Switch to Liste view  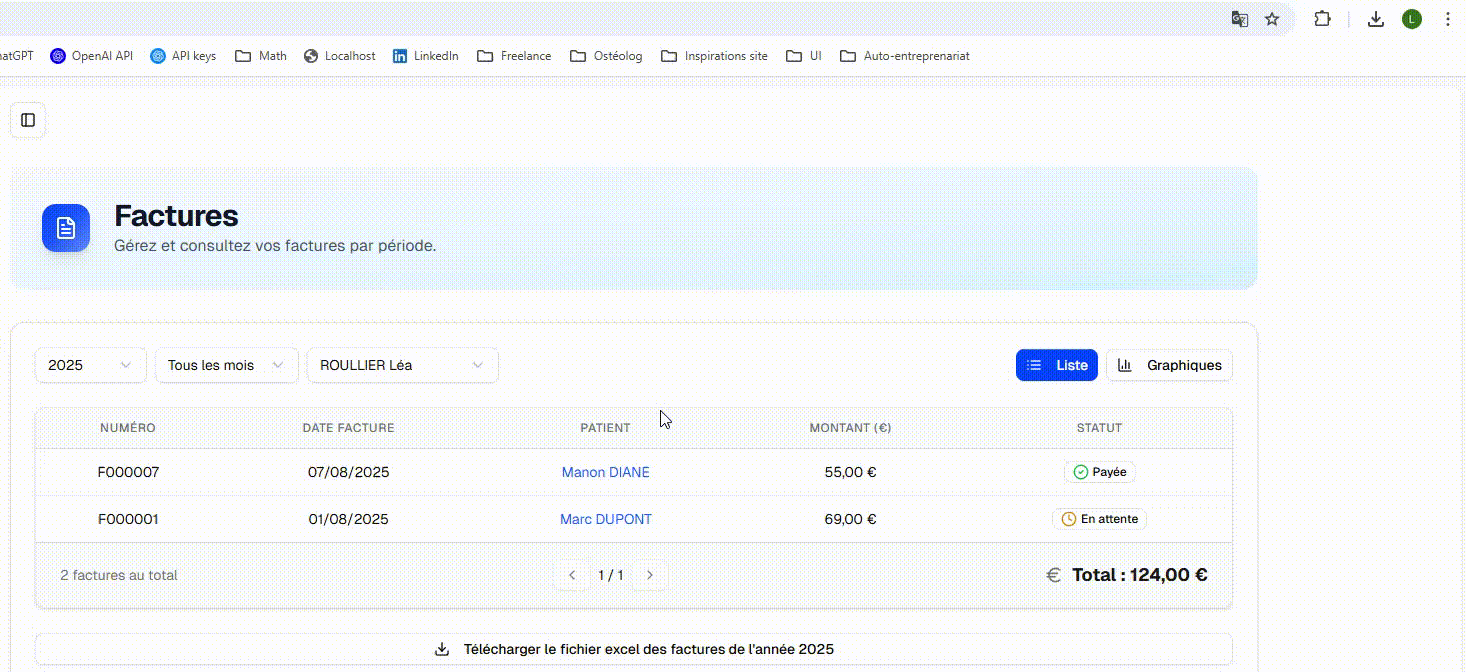point(1056,365)
